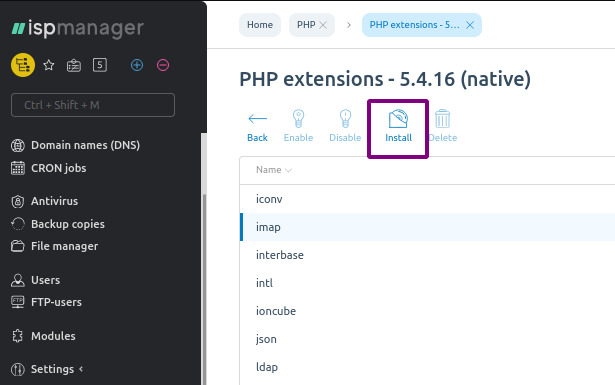Click the Disable lightbulb button

[345, 126]
